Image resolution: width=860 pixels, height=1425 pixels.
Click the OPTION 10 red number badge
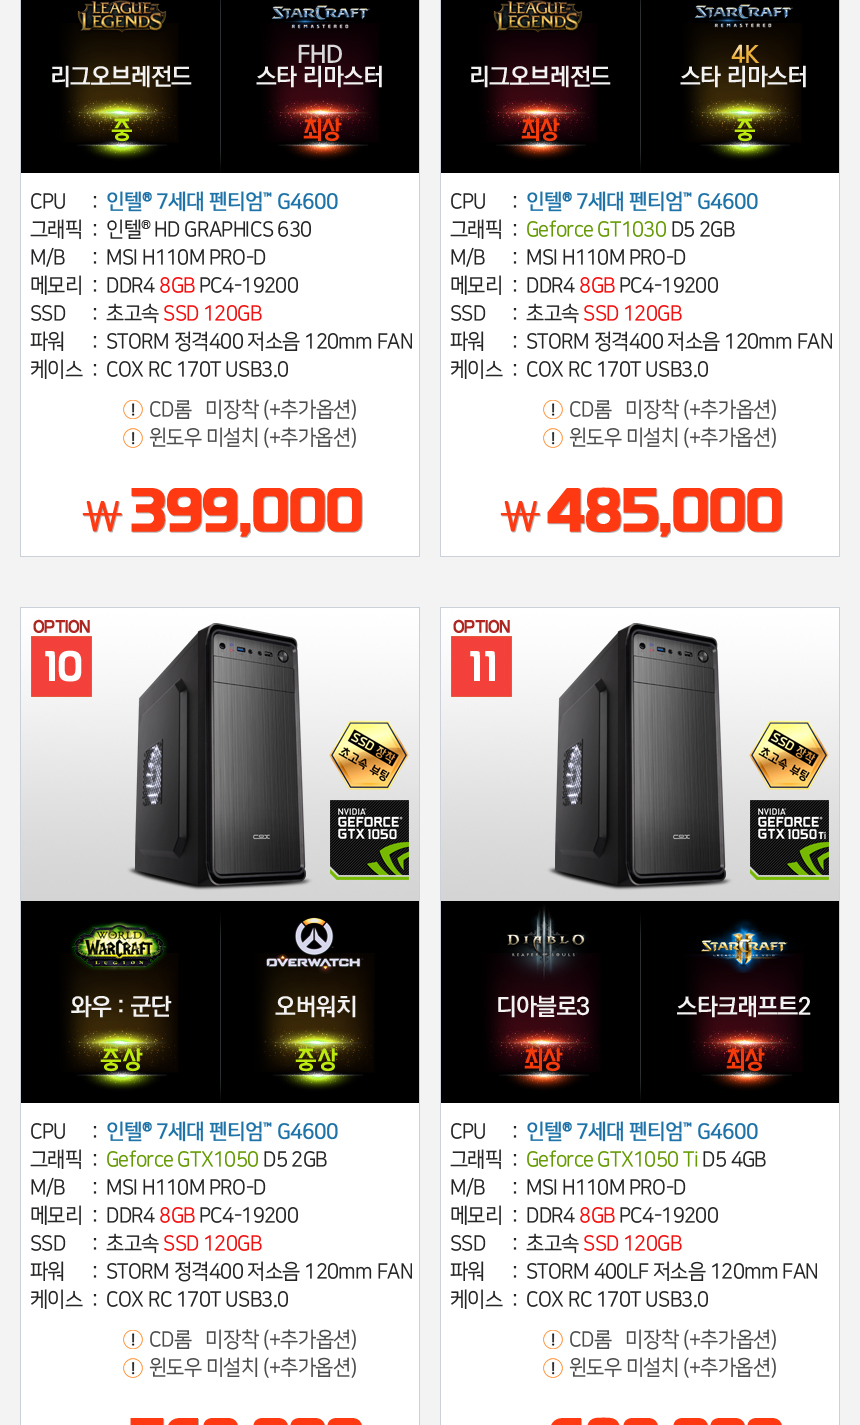pos(61,667)
